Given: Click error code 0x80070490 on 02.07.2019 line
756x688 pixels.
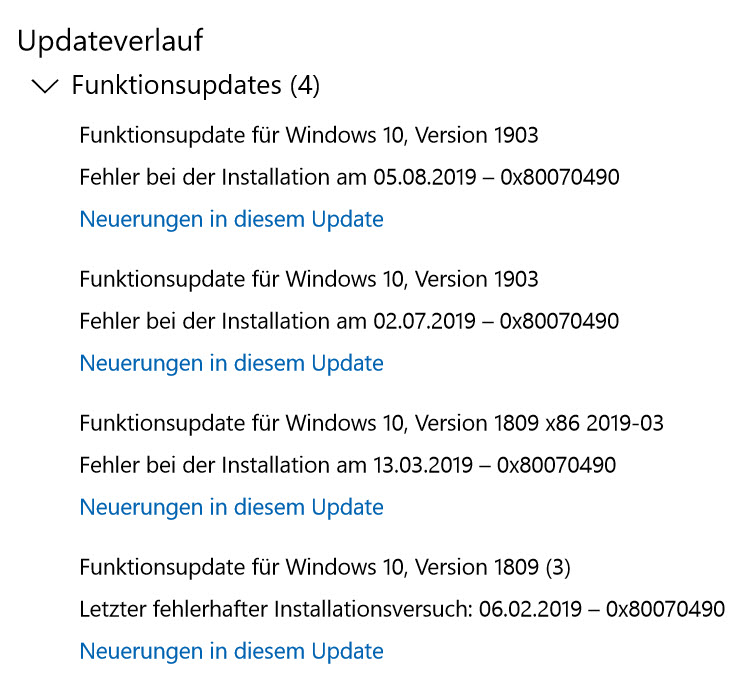Looking at the screenshot, I should (x=559, y=321).
